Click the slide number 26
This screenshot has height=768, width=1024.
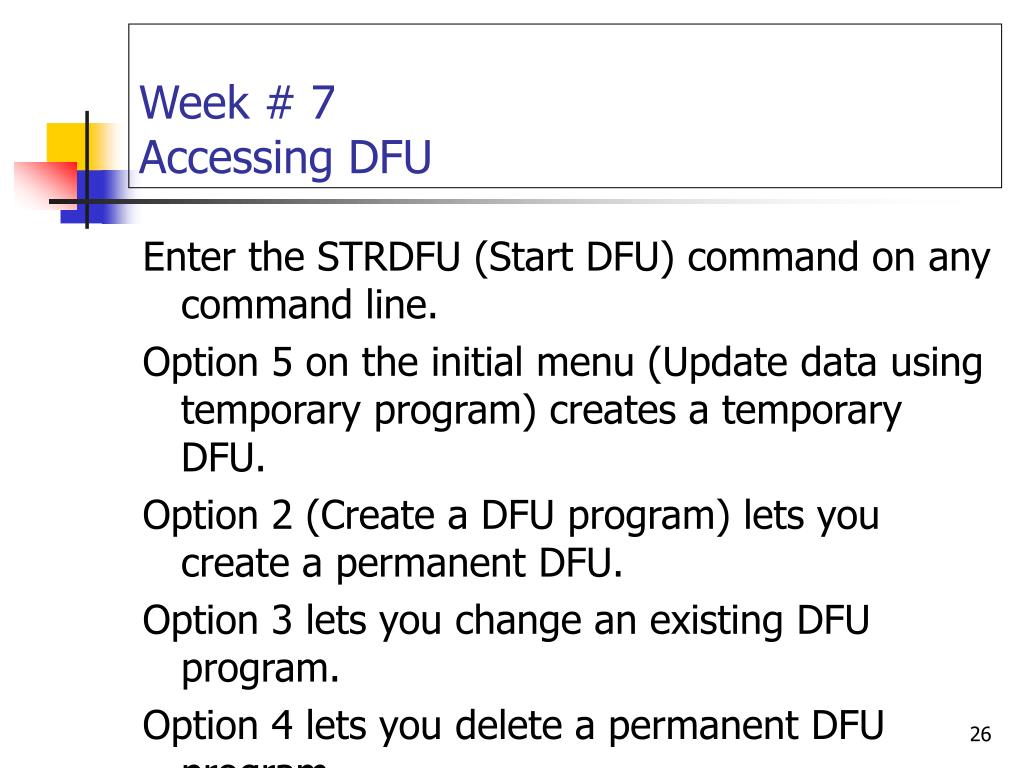click(980, 734)
